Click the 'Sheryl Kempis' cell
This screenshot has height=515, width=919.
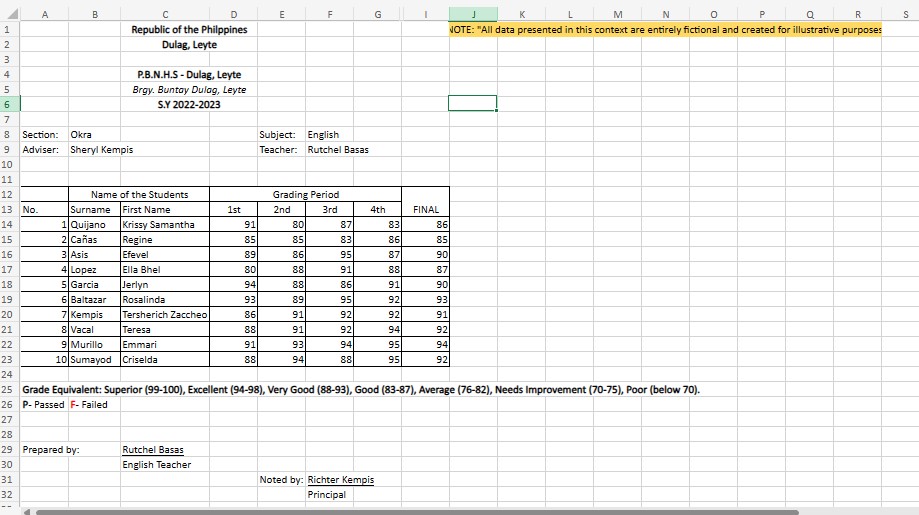click(x=101, y=149)
